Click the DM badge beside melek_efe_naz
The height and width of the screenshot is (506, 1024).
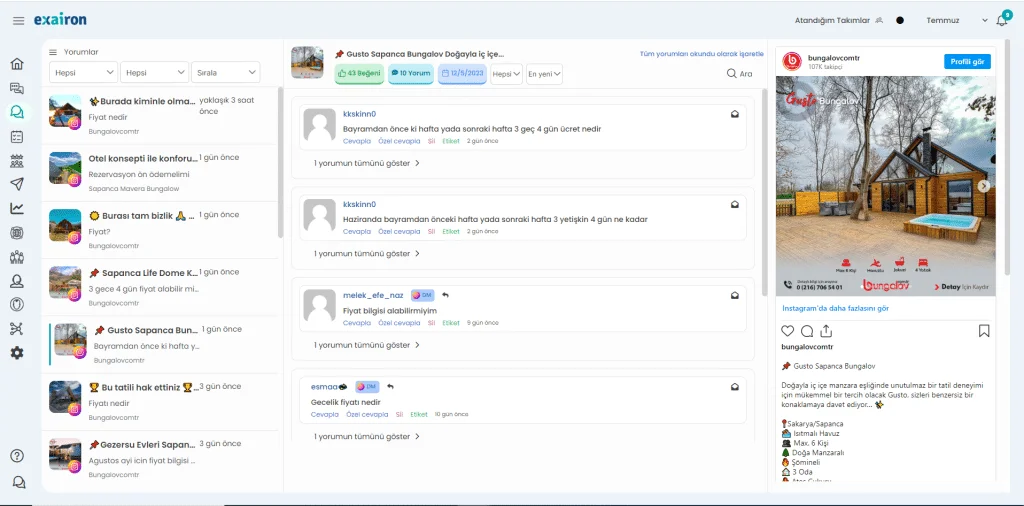423,295
